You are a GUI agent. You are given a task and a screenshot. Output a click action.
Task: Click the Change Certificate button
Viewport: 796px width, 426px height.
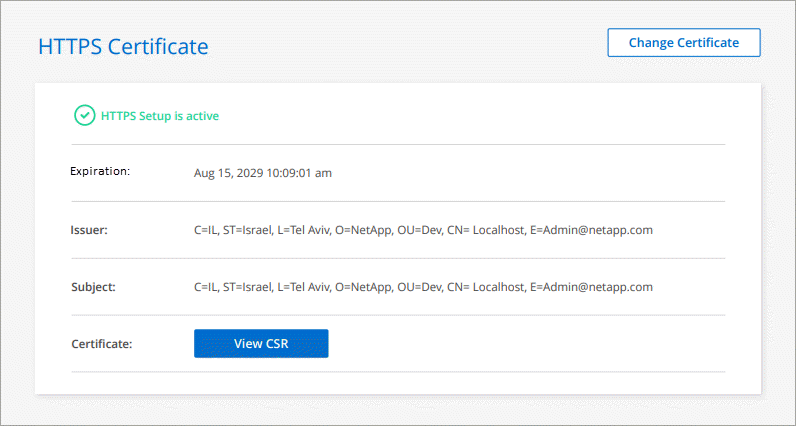pyautogui.click(x=684, y=43)
